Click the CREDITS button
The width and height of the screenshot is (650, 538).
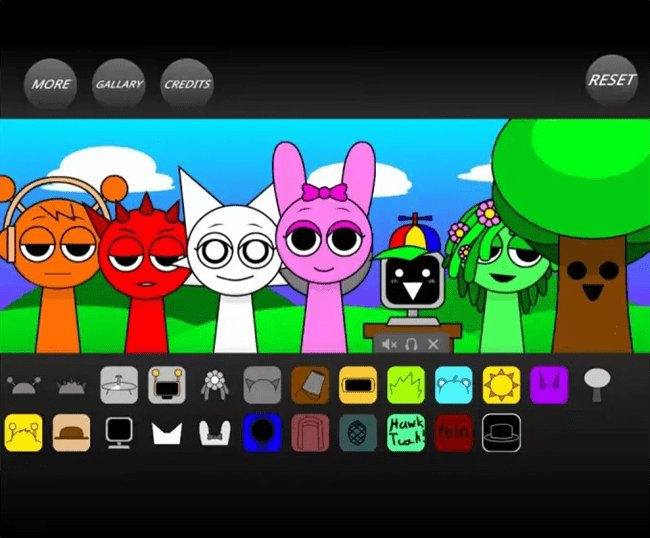coord(187,84)
